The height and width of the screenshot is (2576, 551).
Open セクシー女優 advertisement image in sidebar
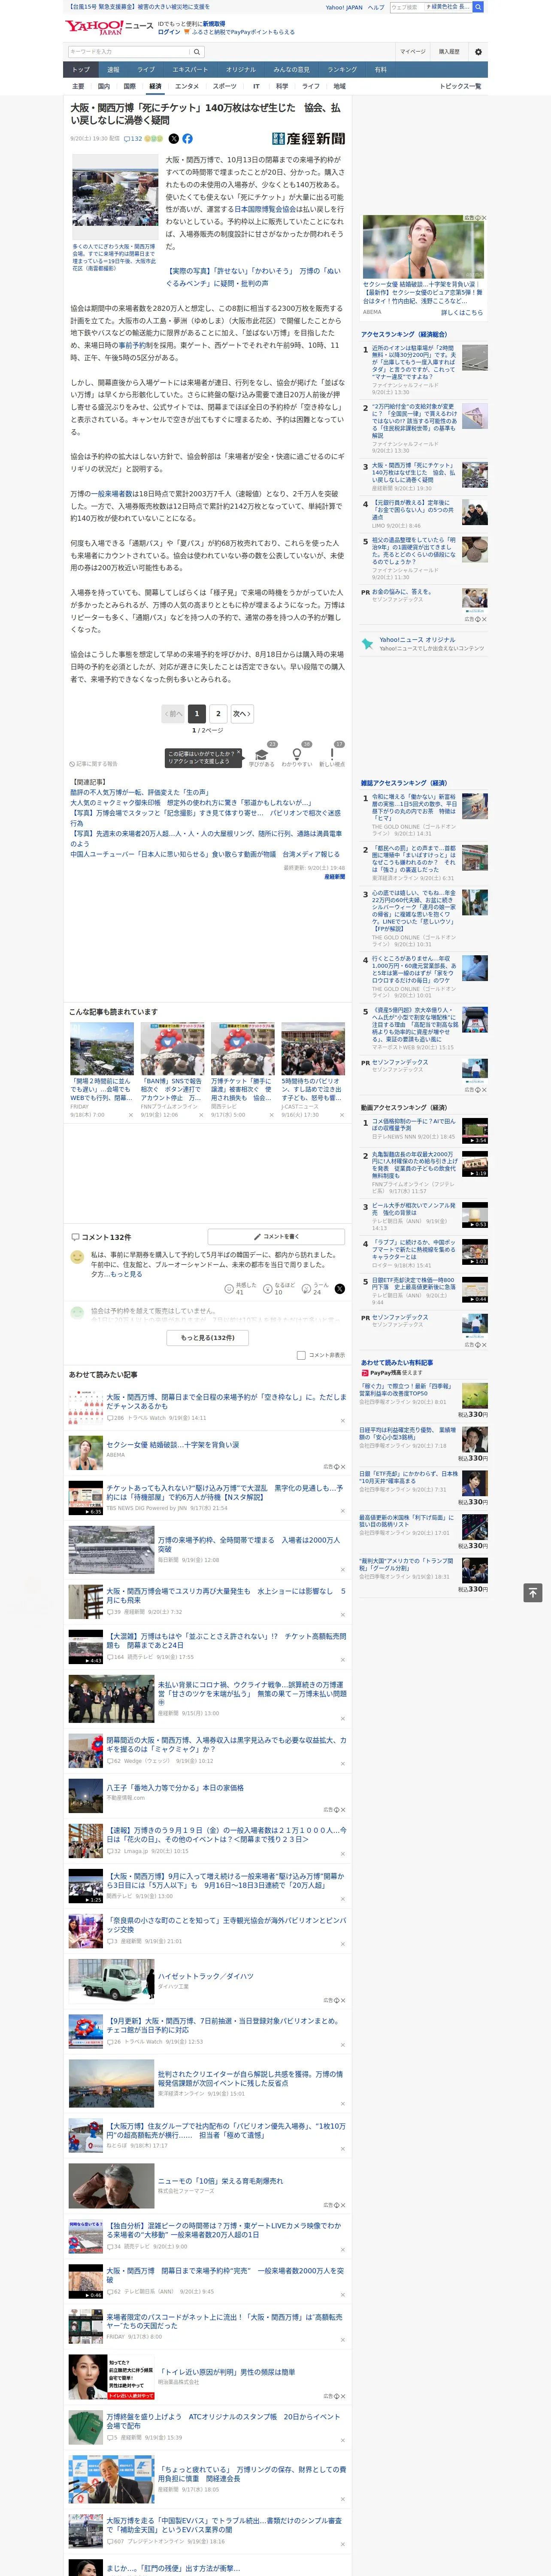(x=423, y=246)
